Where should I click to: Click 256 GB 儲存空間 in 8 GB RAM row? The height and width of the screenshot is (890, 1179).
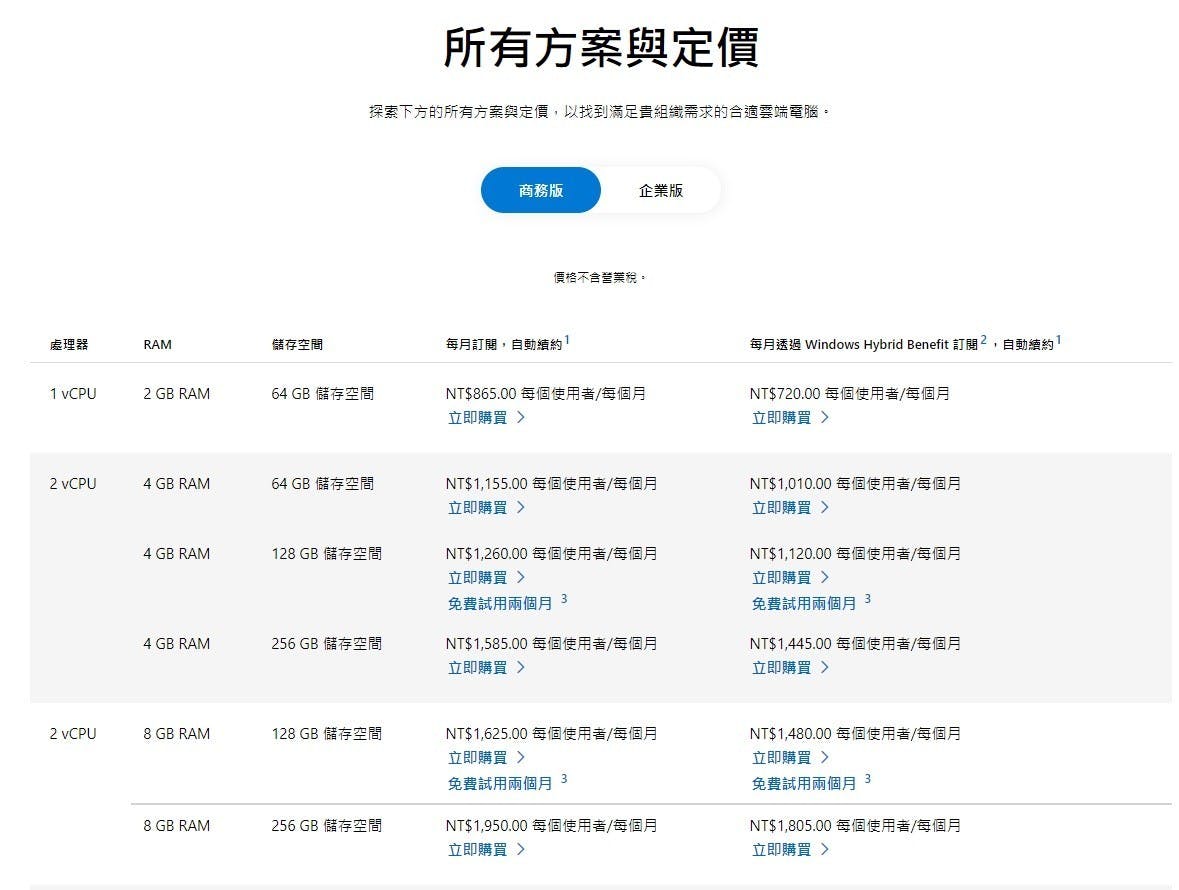pos(326,826)
